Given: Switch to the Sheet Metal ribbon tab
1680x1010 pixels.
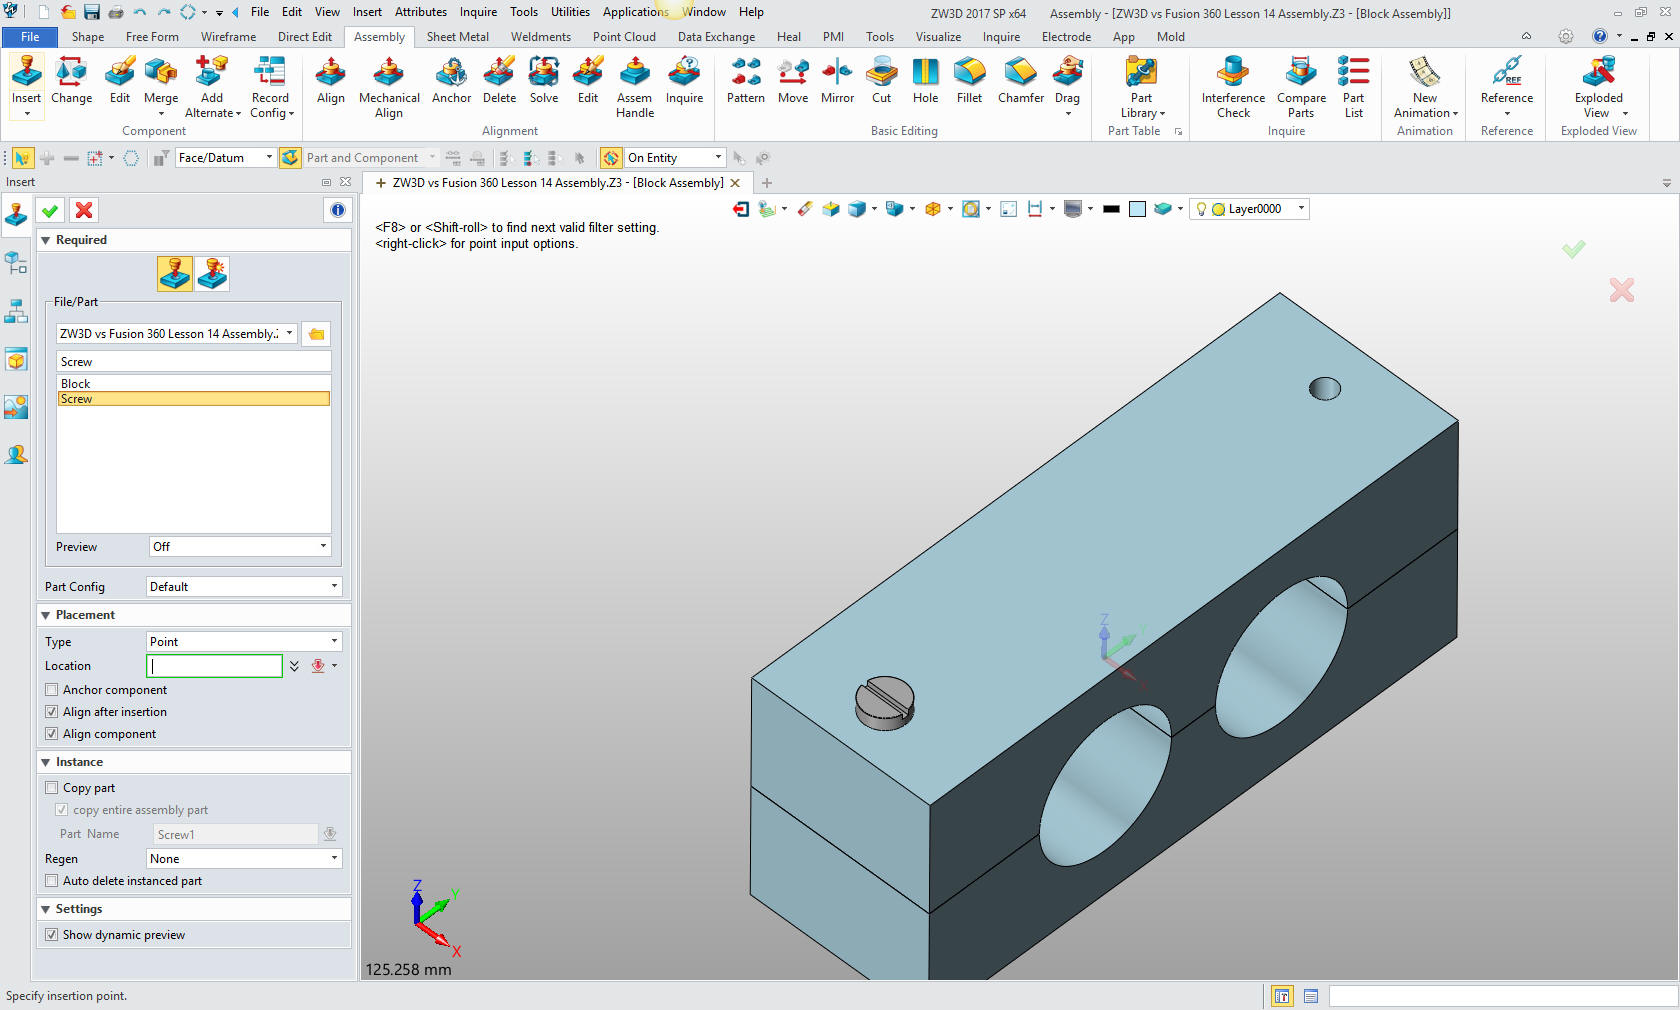Looking at the screenshot, I should [458, 37].
